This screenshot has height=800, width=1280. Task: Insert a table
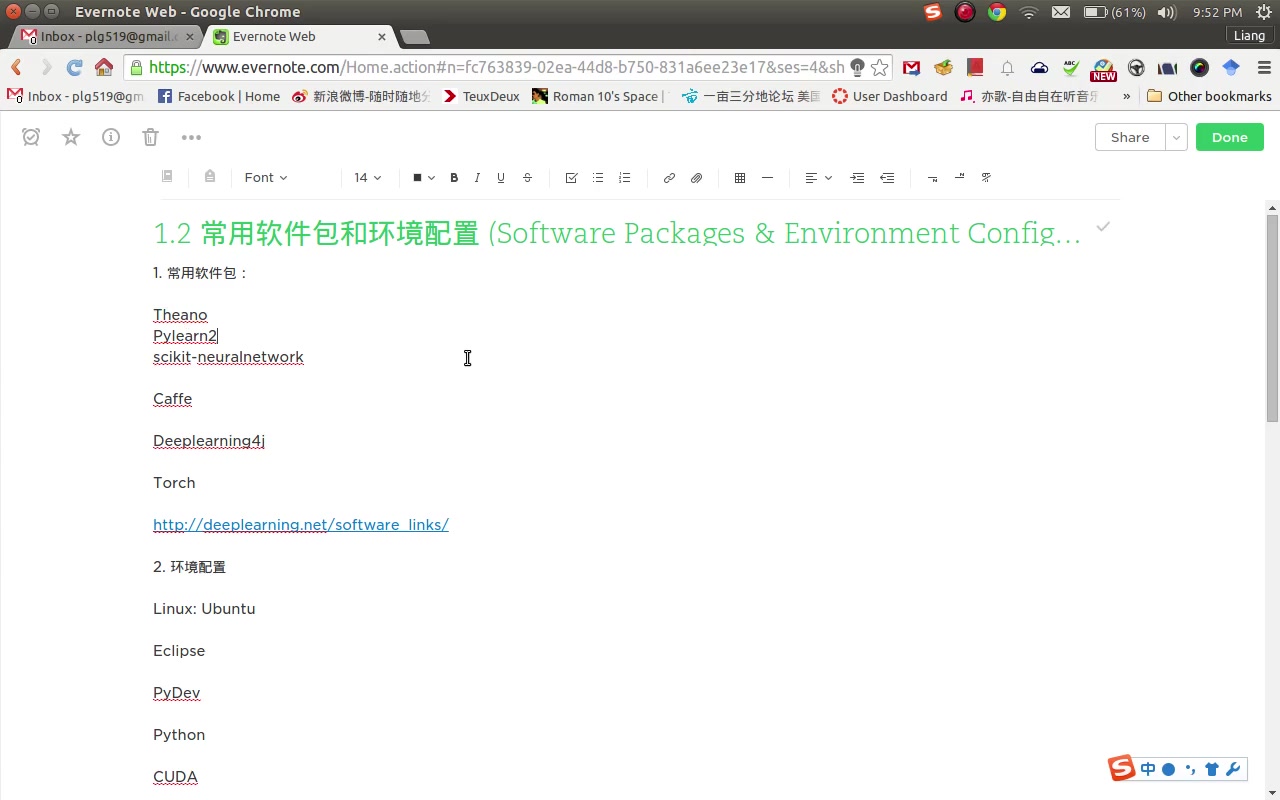pyautogui.click(x=740, y=178)
